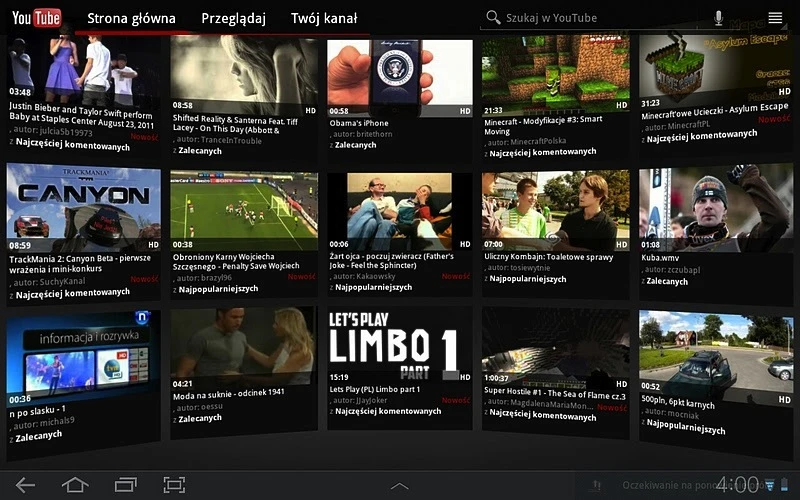Open the overflow menu icon at top right

coord(775,18)
